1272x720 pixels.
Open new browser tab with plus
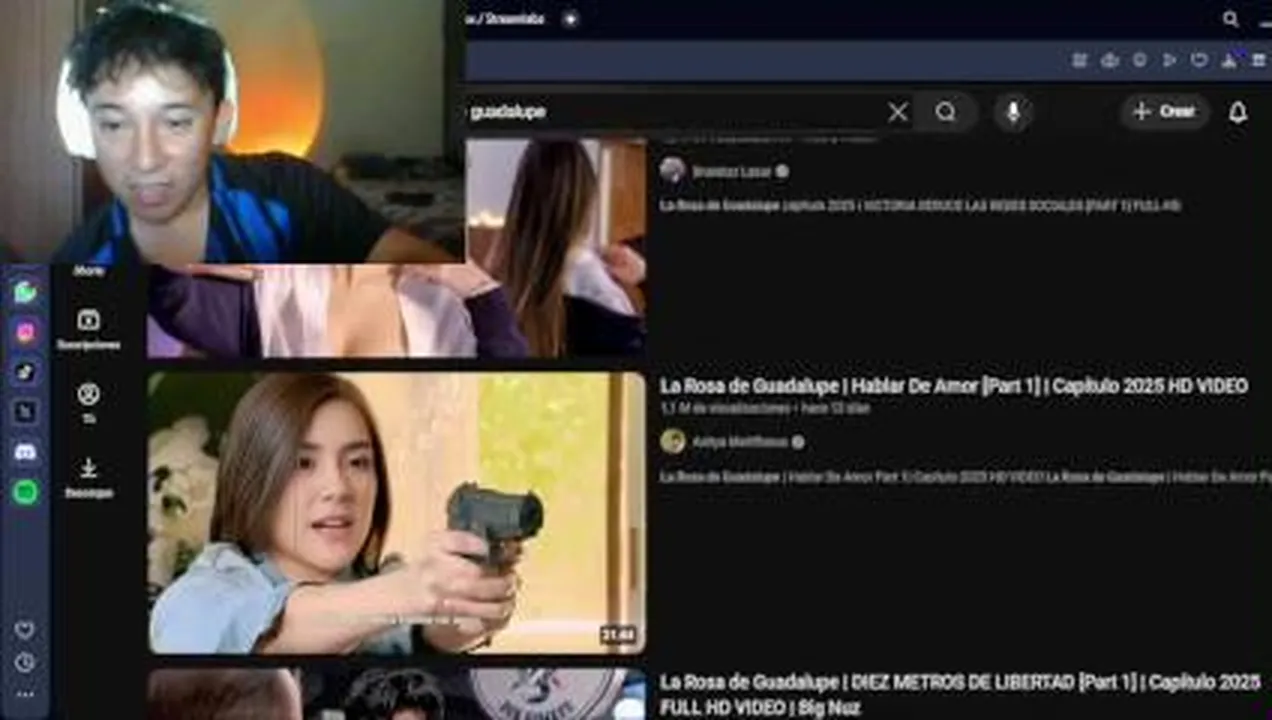[570, 19]
